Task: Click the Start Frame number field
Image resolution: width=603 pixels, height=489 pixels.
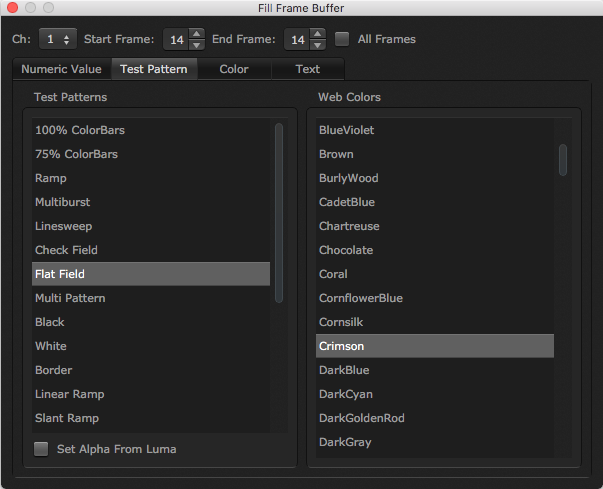Action: tap(176, 39)
